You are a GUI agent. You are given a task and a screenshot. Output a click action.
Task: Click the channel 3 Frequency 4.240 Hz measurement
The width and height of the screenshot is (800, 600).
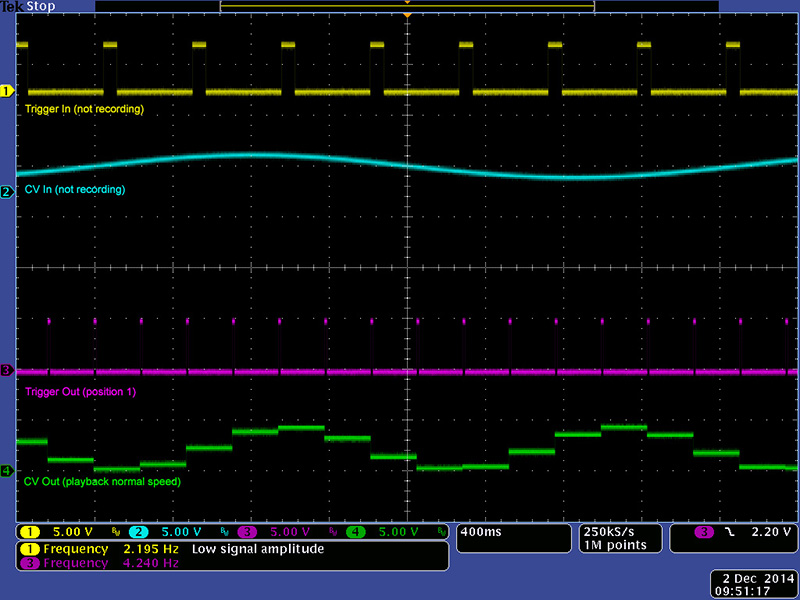(97, 563)
